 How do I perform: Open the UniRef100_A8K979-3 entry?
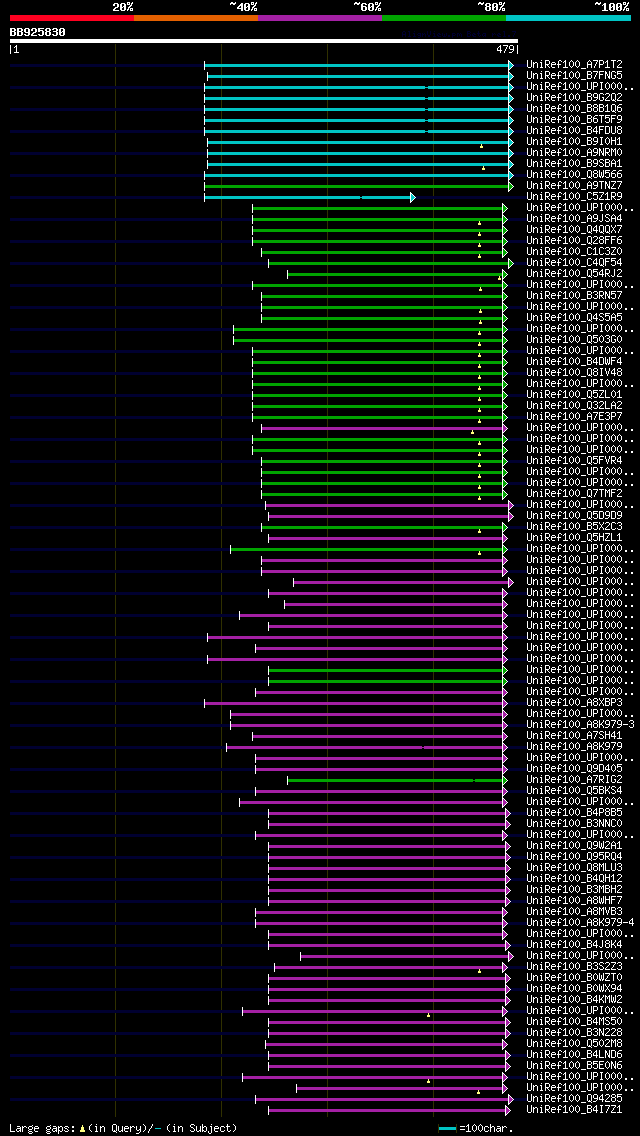(x=581, y=724)
